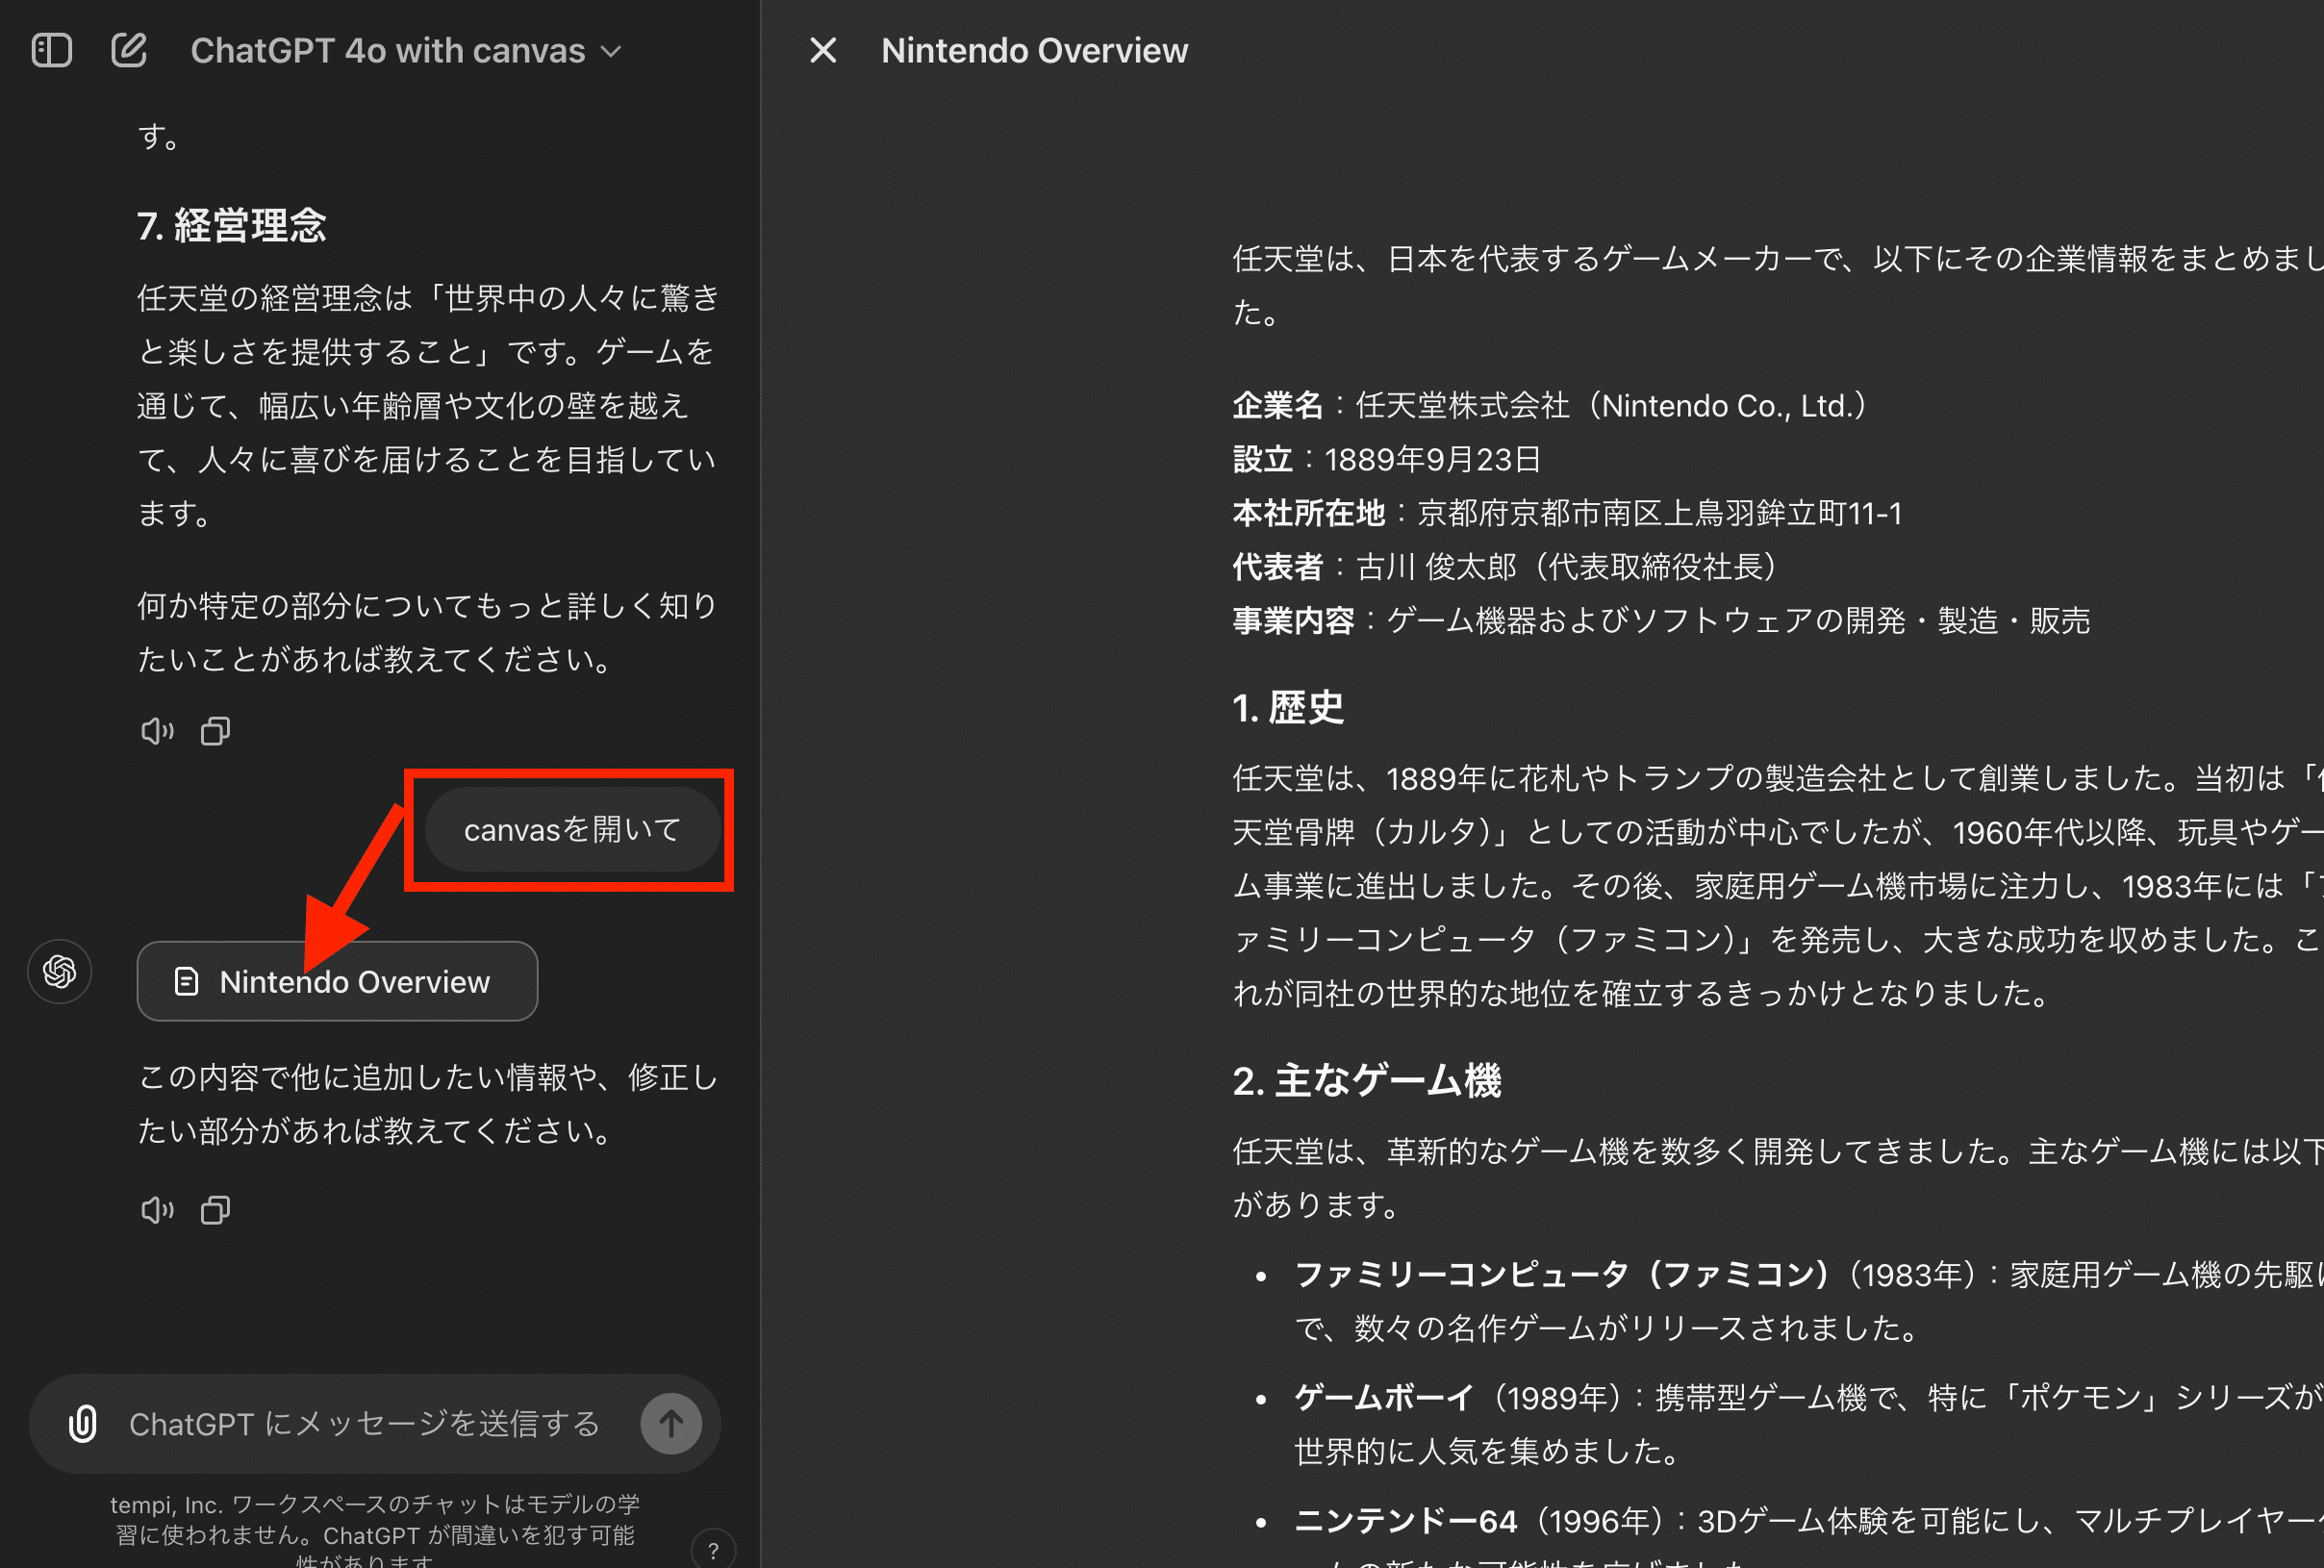The width and height of the screenshot is (2324, 1568).
Task: Focus the ChatGPT message input field
Action: pyautogui.click(x=365, y=1423)
